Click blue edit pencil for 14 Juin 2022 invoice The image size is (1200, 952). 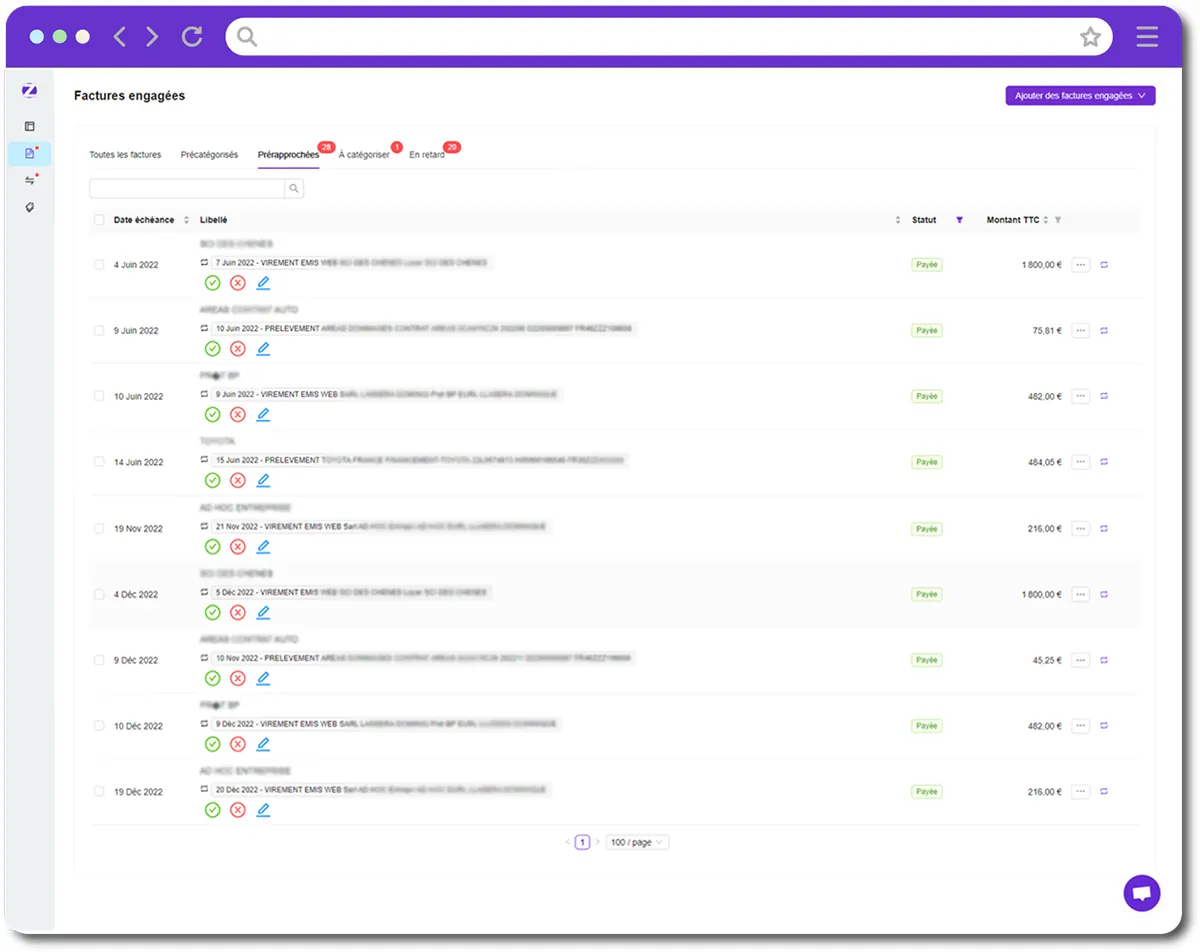[263, 481]
